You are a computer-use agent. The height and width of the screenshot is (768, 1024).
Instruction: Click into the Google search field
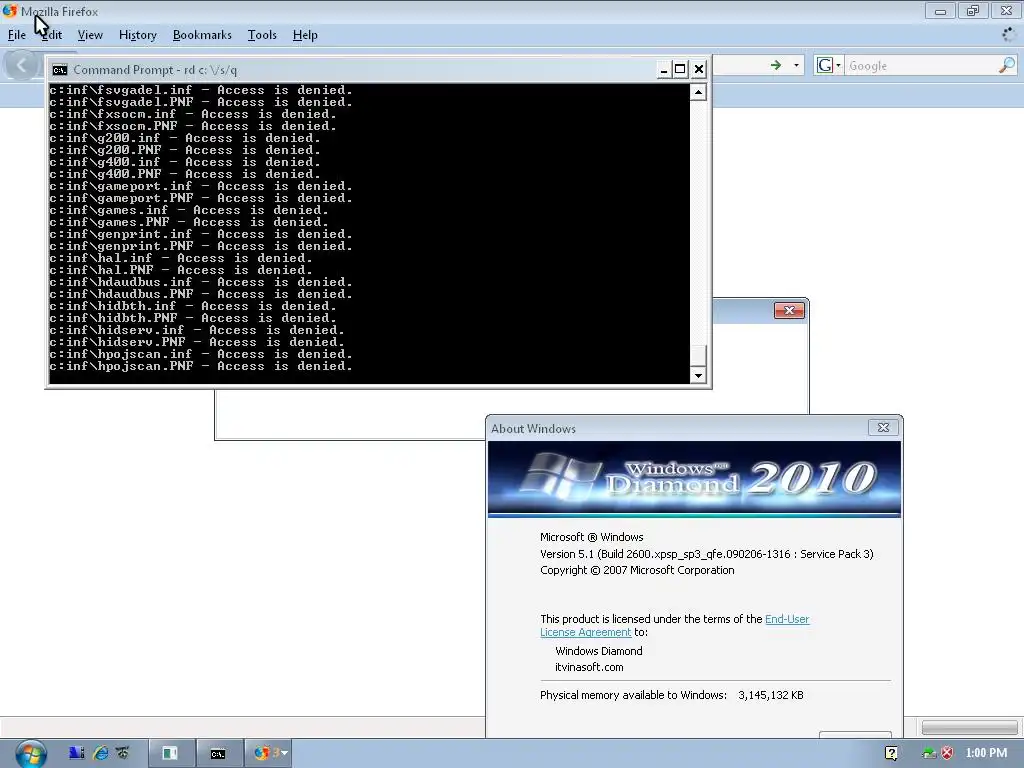click(921, 65)
